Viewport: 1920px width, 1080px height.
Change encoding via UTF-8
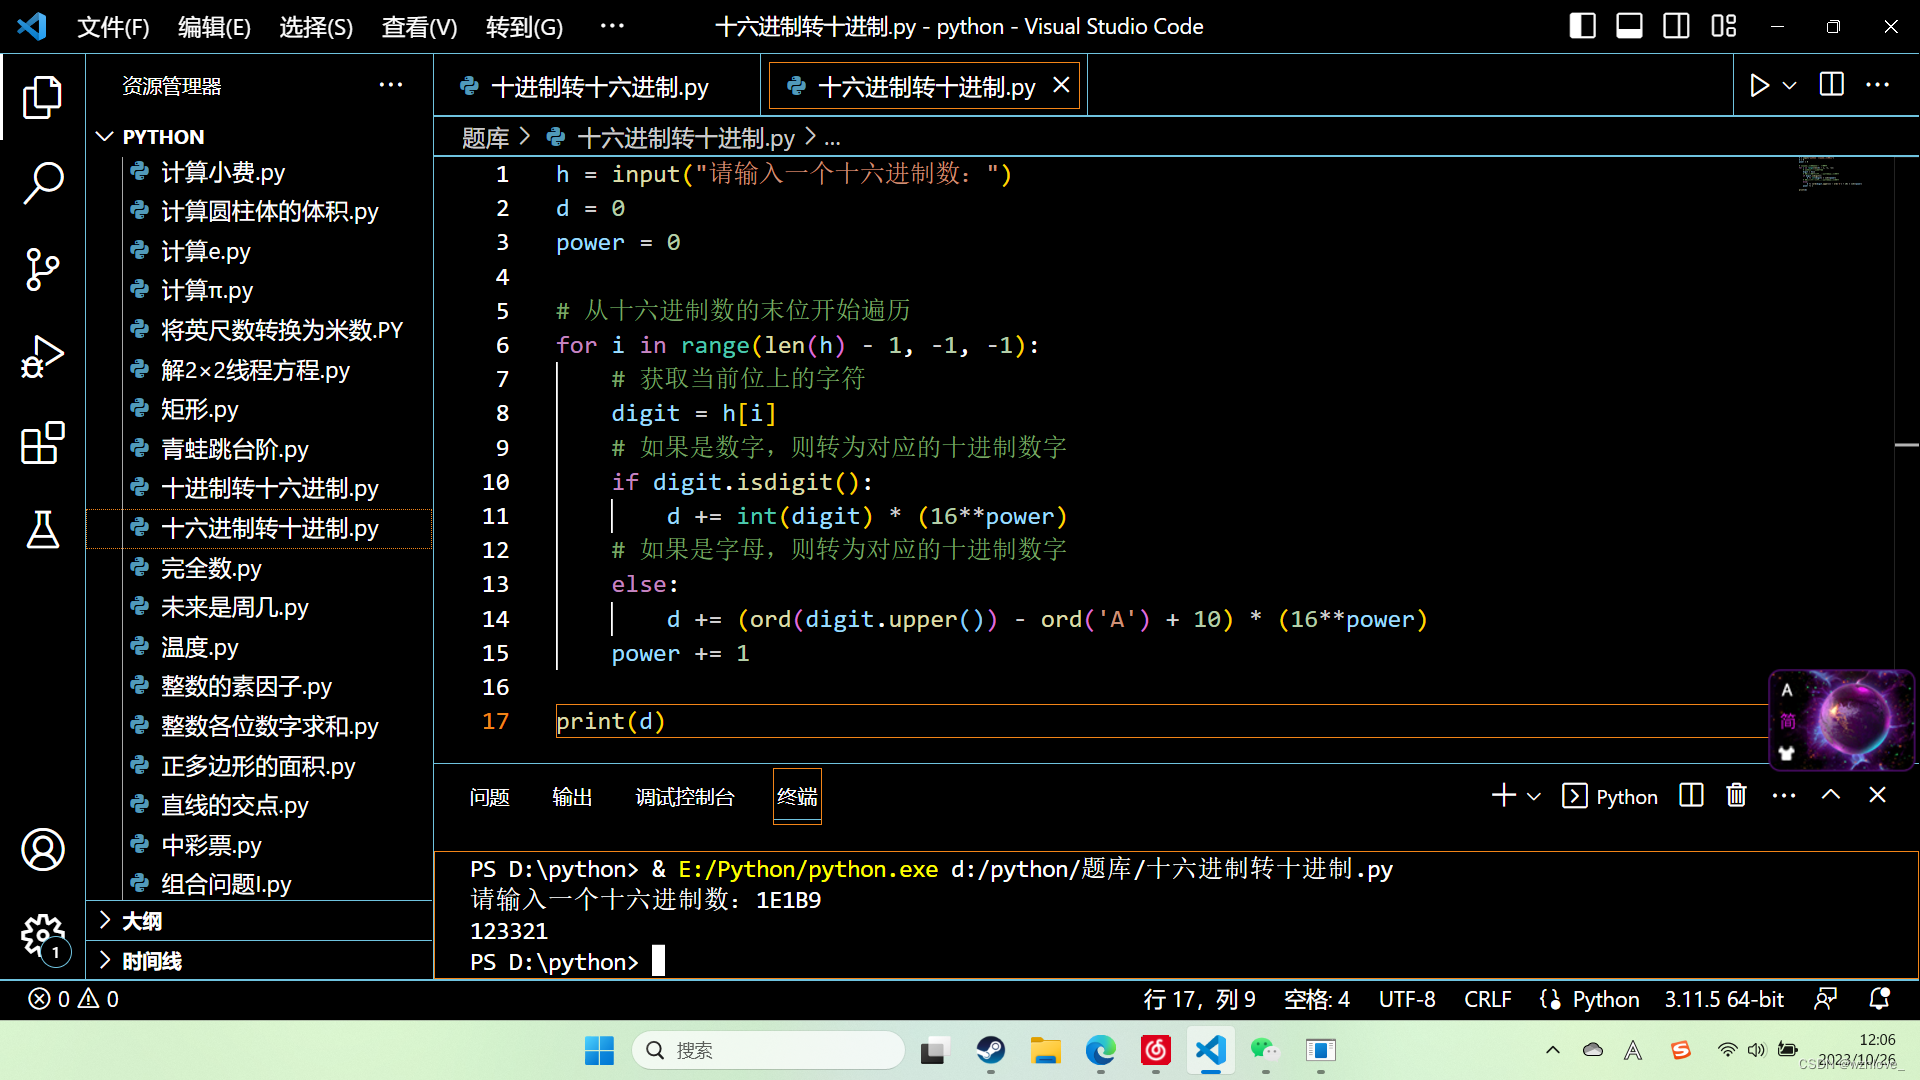tap(1407, 999)
